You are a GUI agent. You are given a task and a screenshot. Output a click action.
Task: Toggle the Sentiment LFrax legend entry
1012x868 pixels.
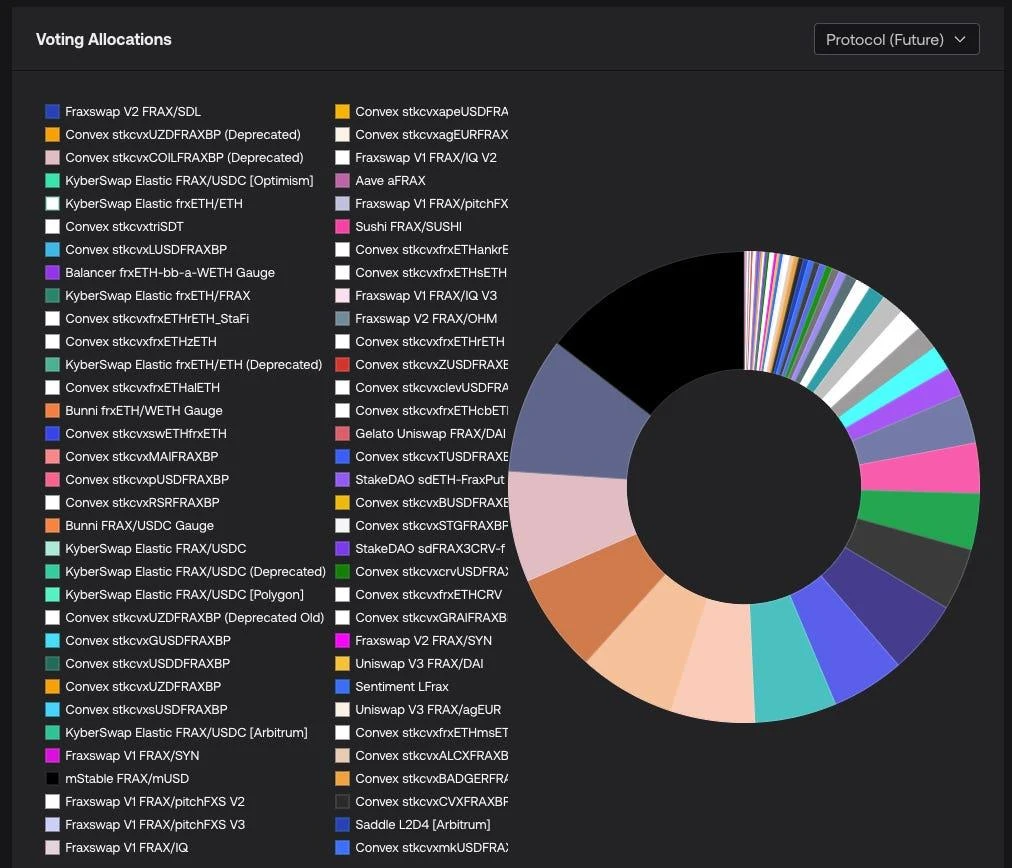tap(401, 687)
